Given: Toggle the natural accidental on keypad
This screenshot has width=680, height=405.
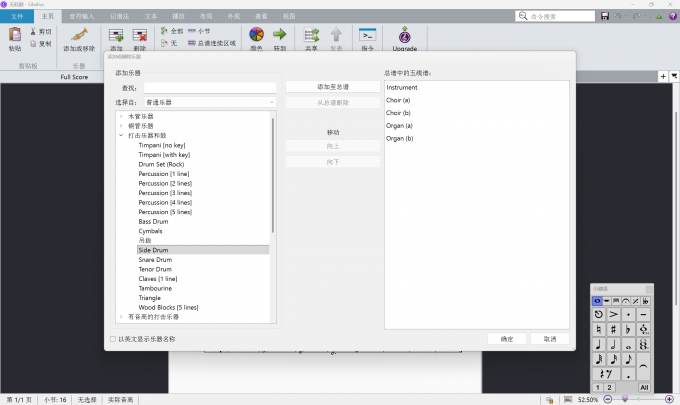Looking at the screenshot, I should coord(598,329).
